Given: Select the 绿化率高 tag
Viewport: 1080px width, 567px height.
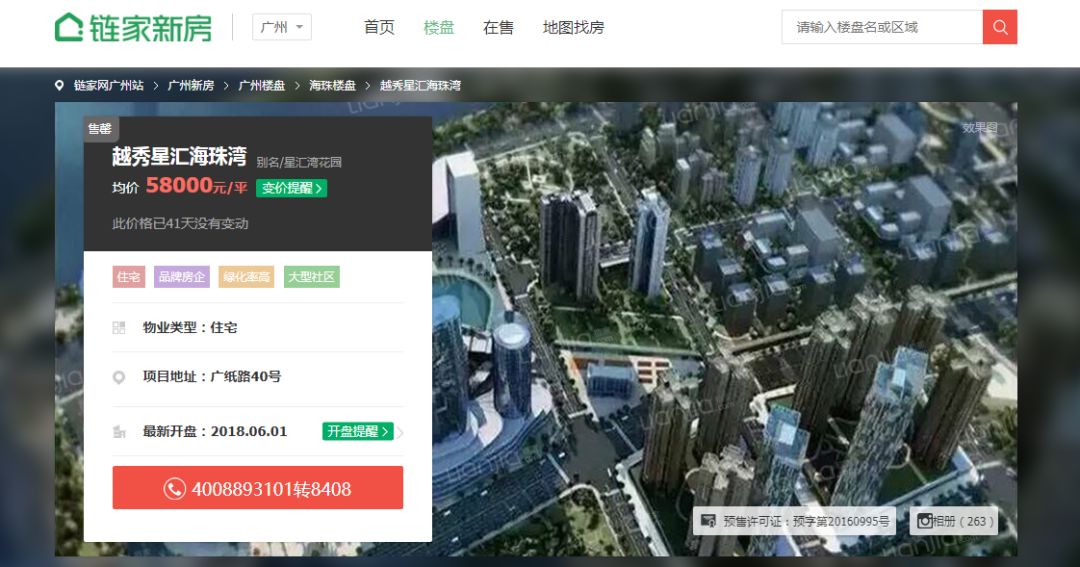Looking at the screenshot, I should 247,277.
